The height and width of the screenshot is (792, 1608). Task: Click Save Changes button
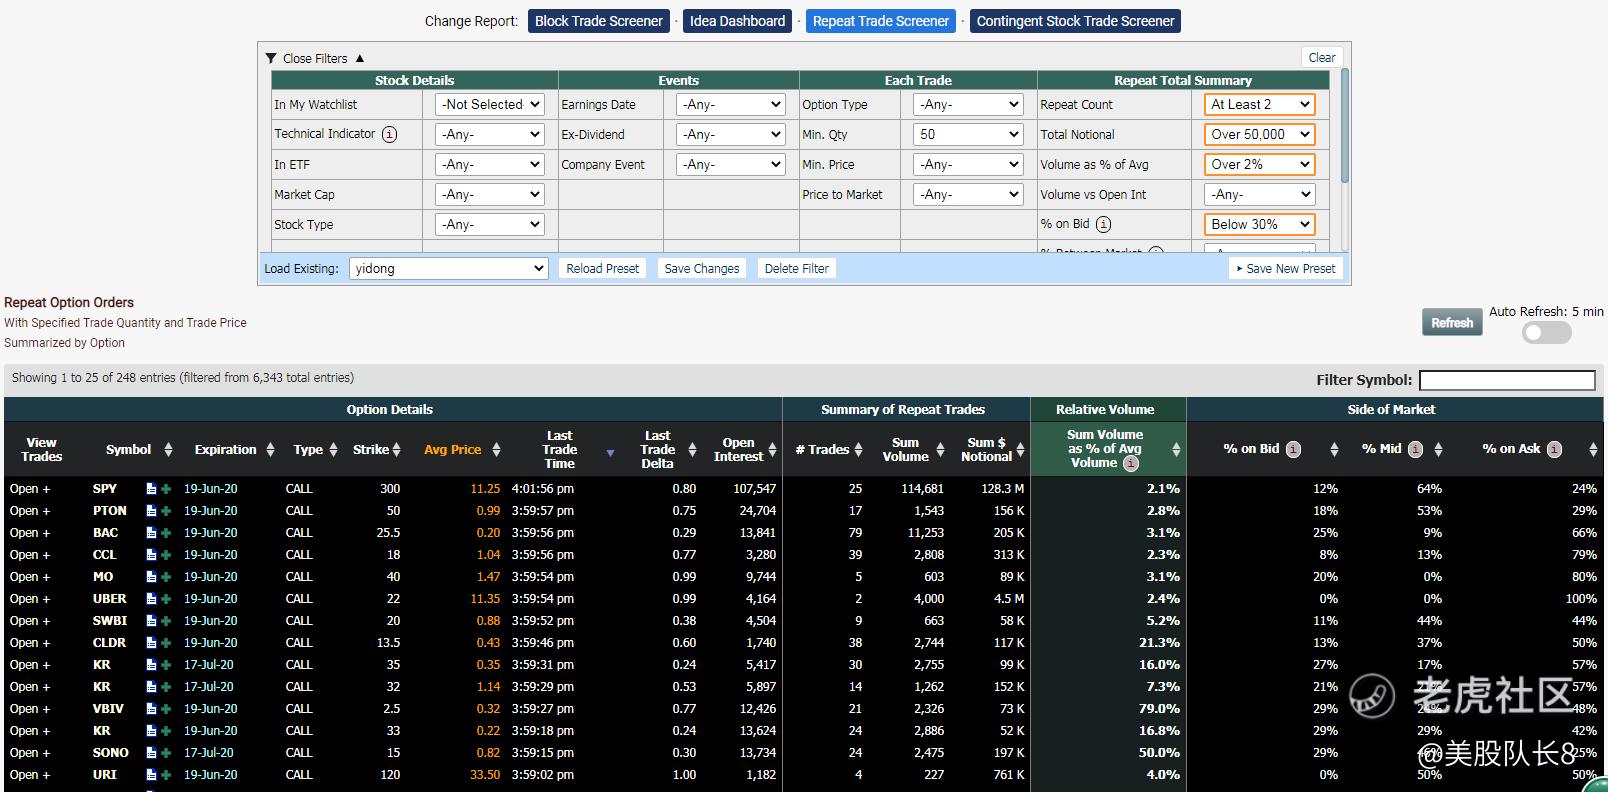pos(702,268)
